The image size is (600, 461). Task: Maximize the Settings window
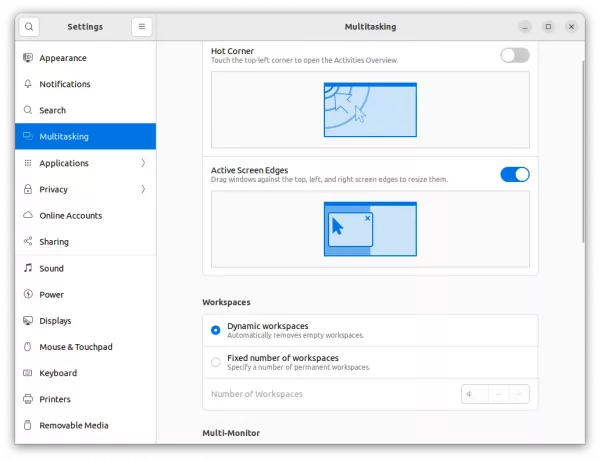[x=548, y=27]
